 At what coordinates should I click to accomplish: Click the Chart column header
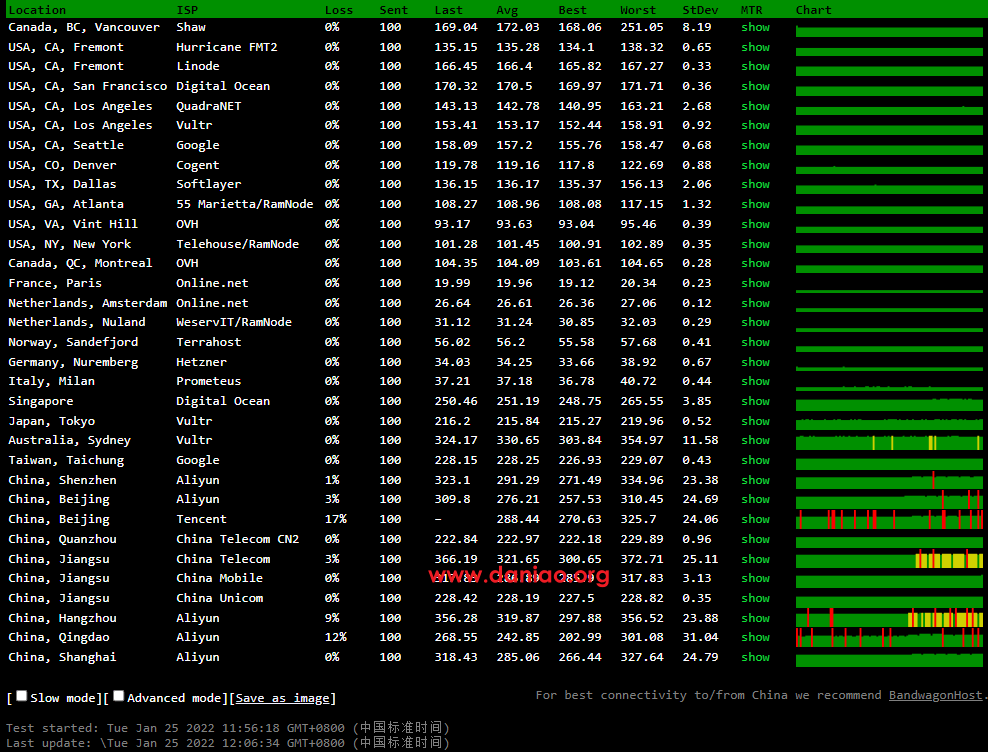click(813, 10)
